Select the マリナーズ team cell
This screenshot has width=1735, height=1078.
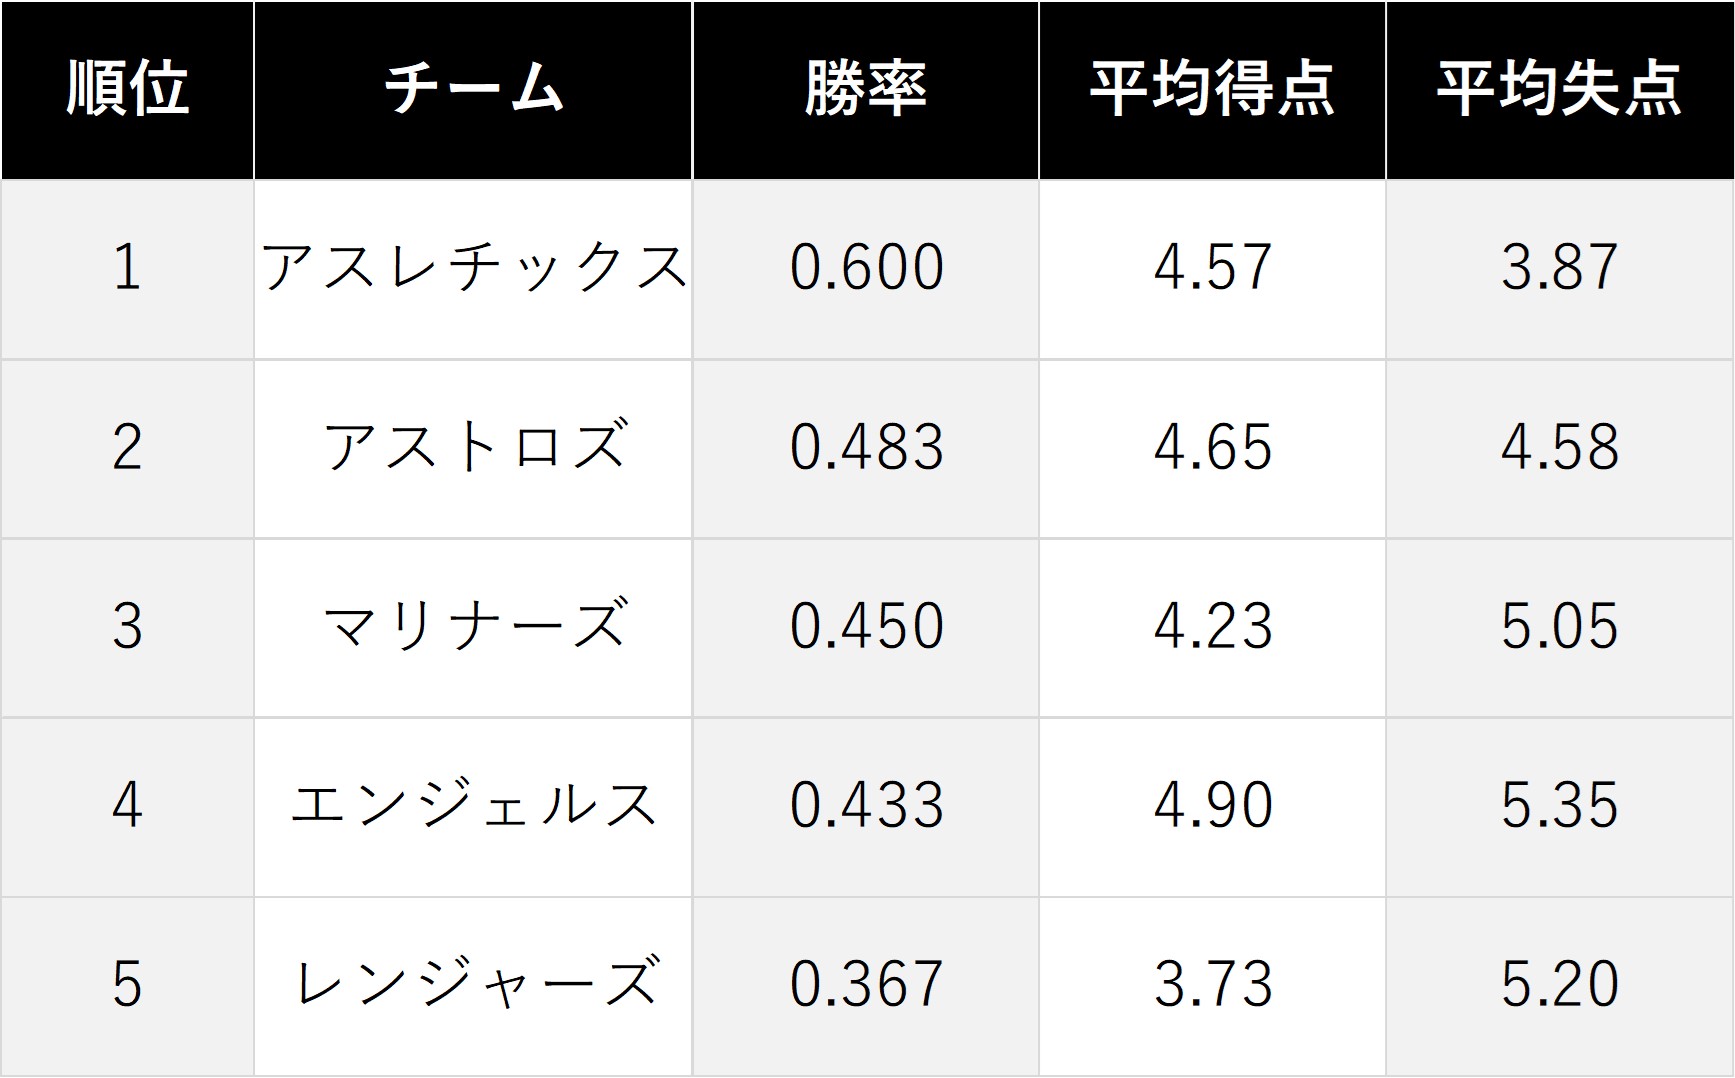tap(473, 628)
